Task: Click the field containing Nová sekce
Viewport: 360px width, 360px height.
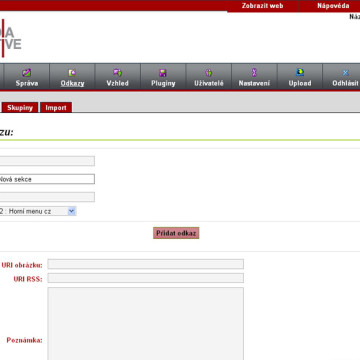Action: (x=47, y=179)
